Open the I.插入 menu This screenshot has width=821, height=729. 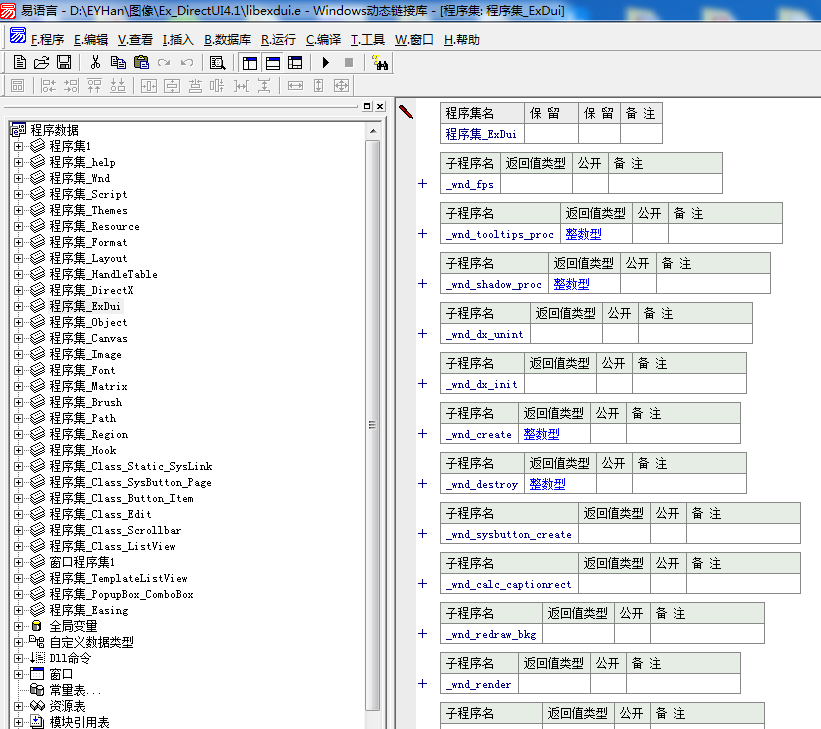click(178, 40)
